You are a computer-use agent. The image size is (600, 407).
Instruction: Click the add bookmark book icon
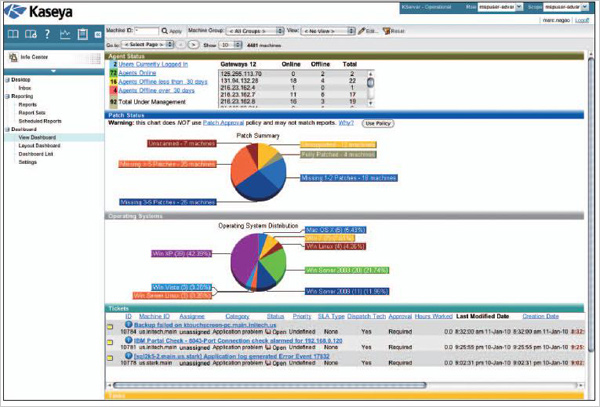click(31, 34)
